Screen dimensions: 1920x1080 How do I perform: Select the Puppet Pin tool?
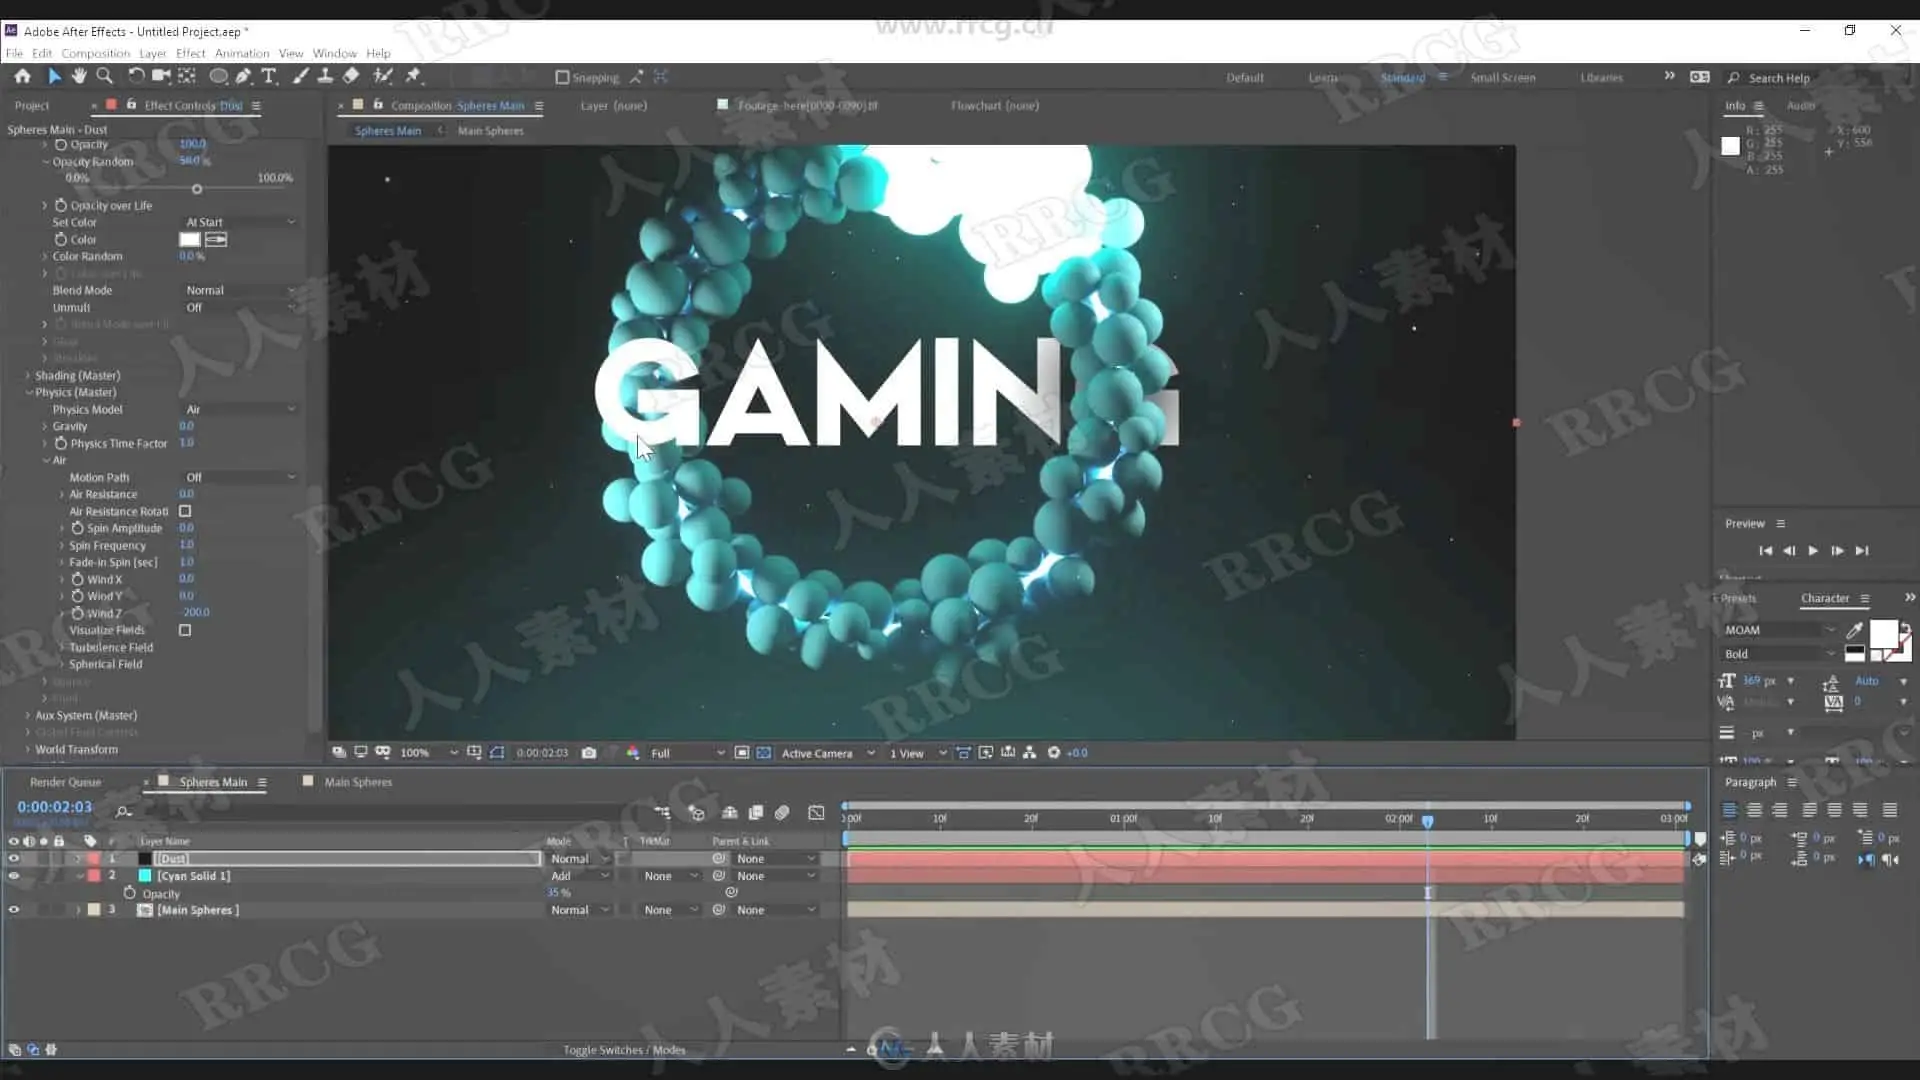click(413, 76)
